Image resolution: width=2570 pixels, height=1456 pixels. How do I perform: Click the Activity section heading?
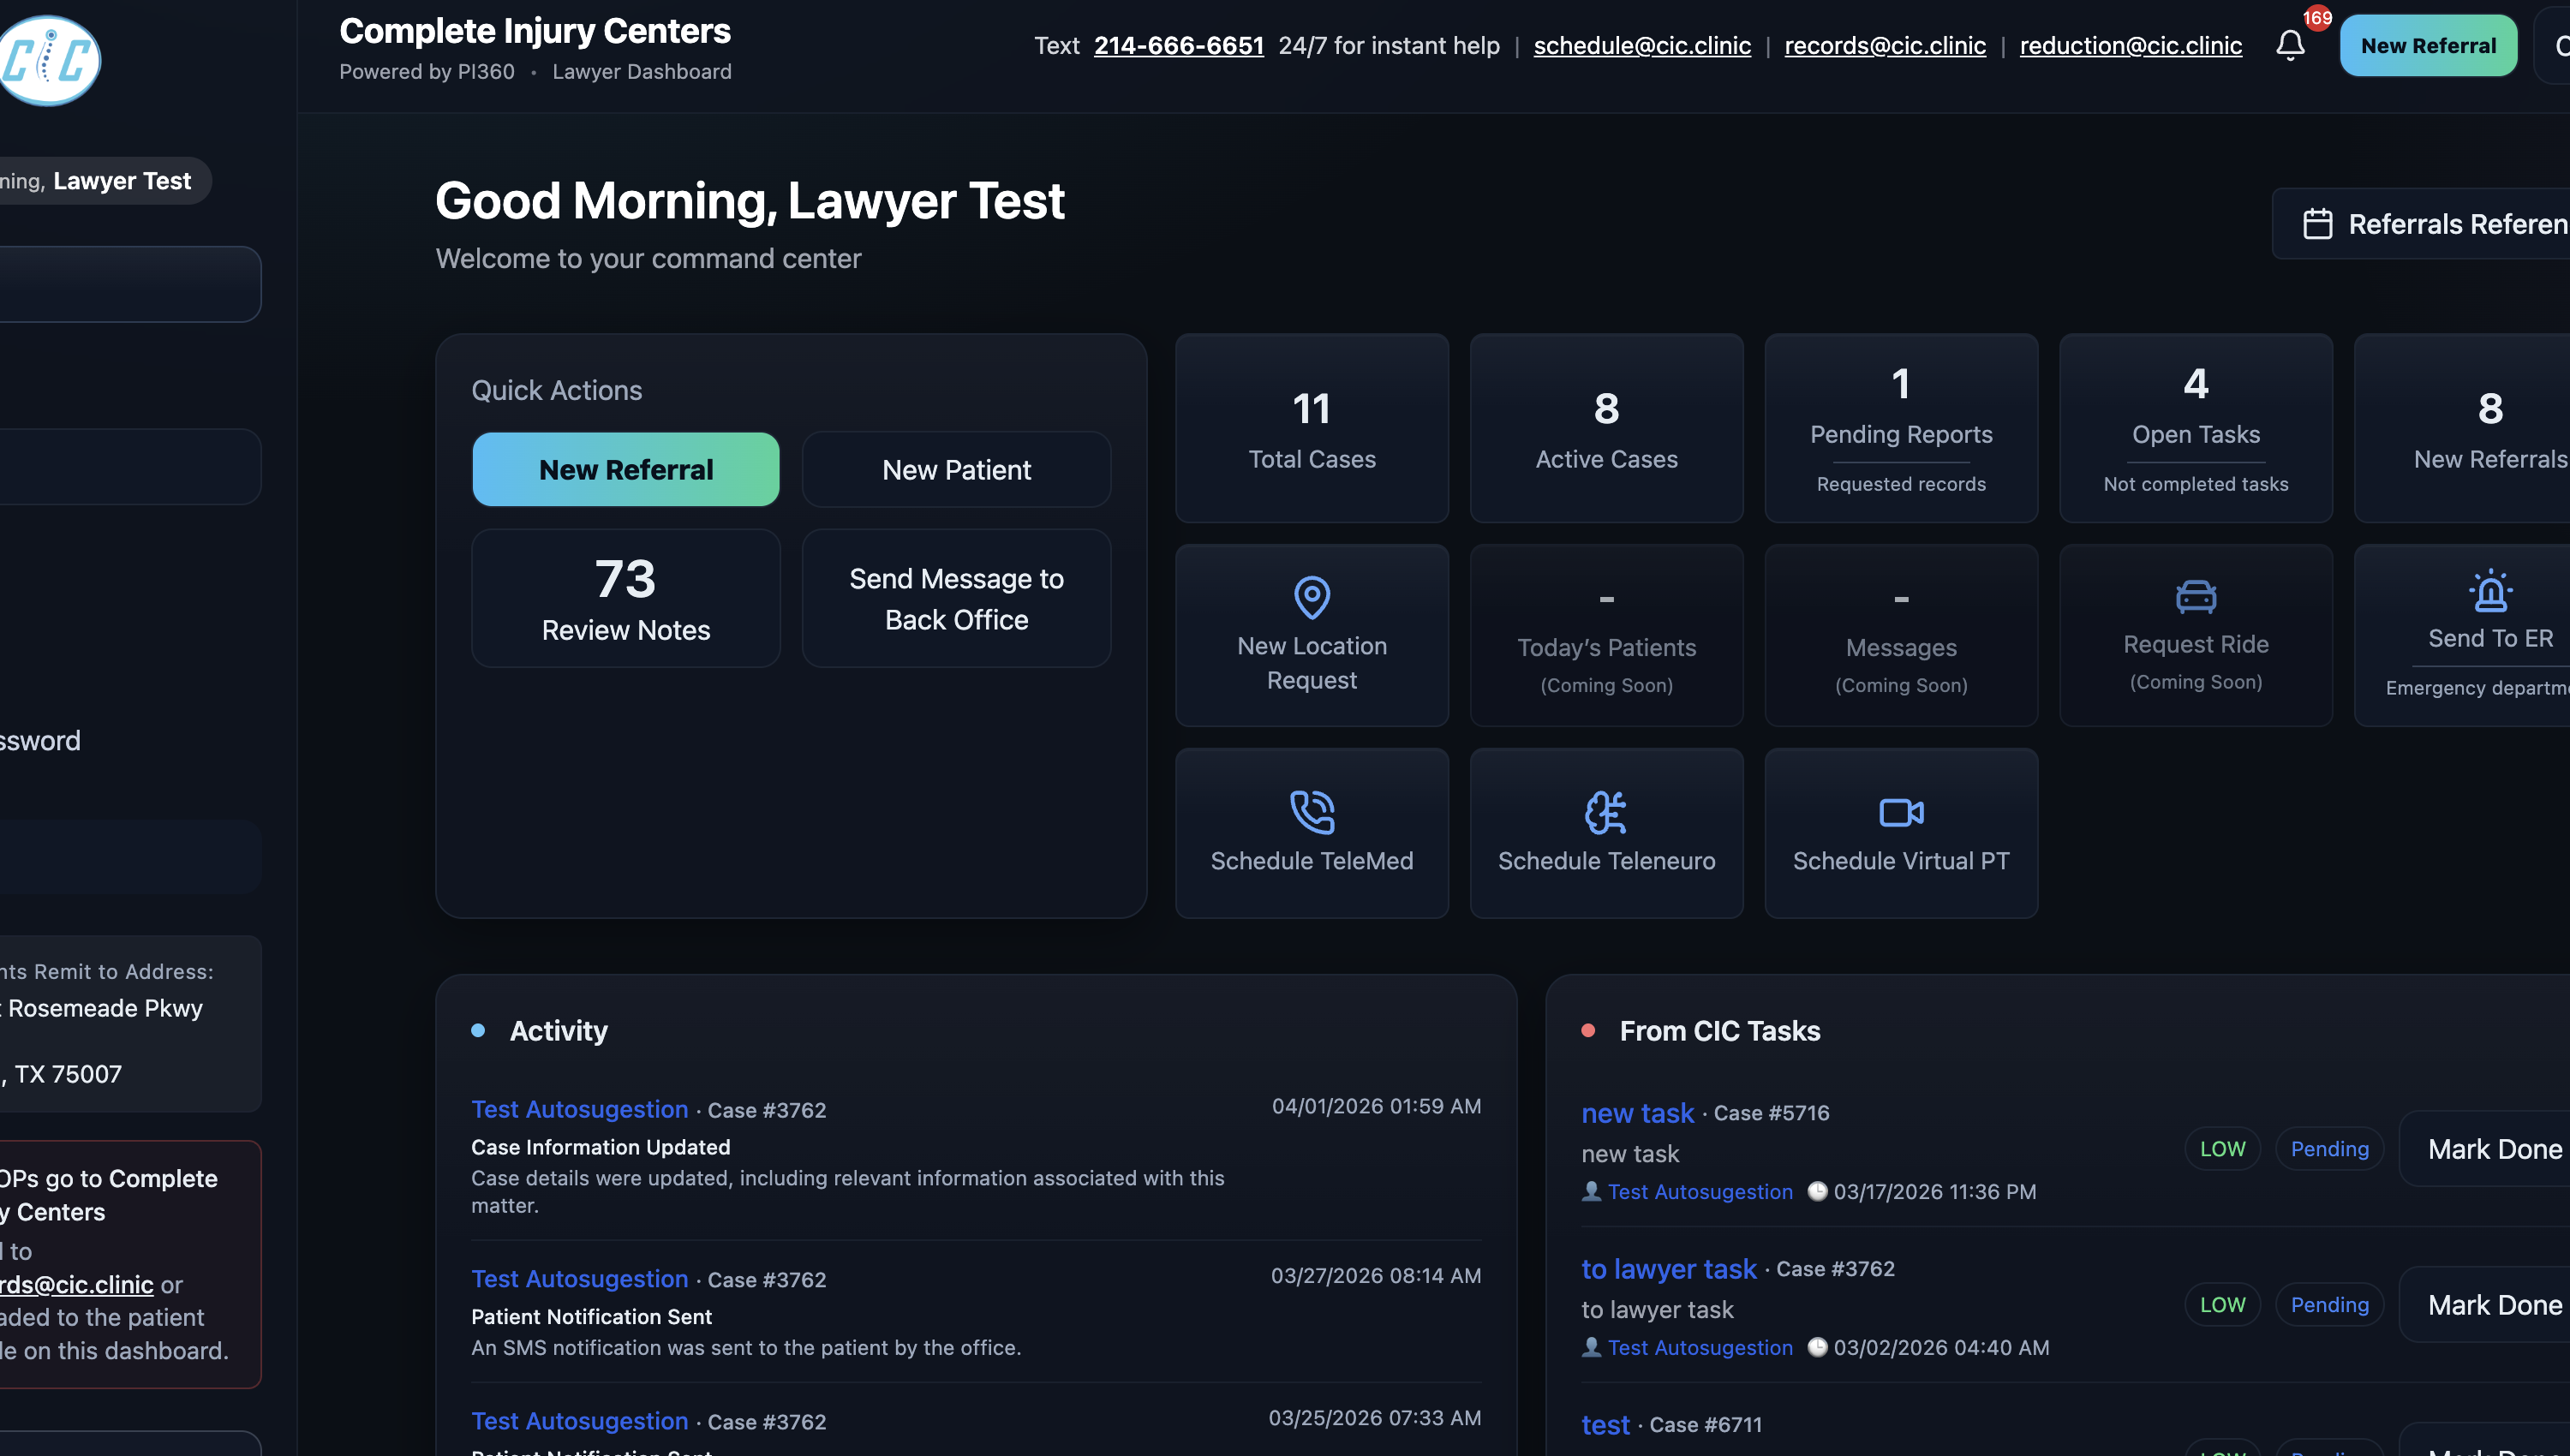pyautogui.click(x=558, y=1030)
